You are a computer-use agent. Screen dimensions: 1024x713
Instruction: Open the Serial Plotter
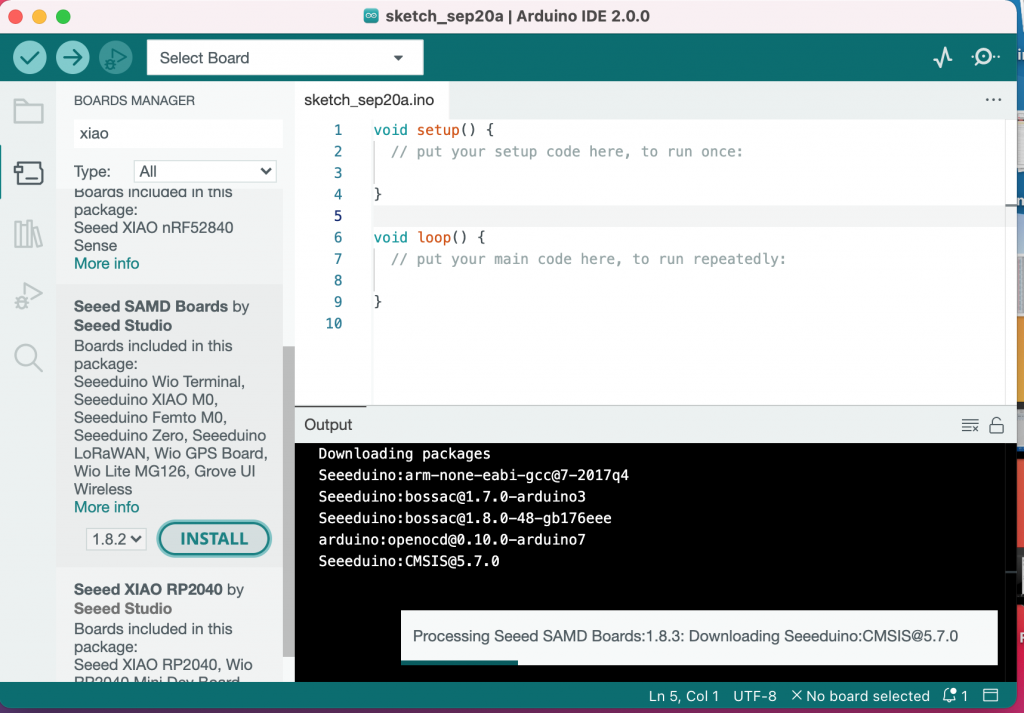pos(942,57)
